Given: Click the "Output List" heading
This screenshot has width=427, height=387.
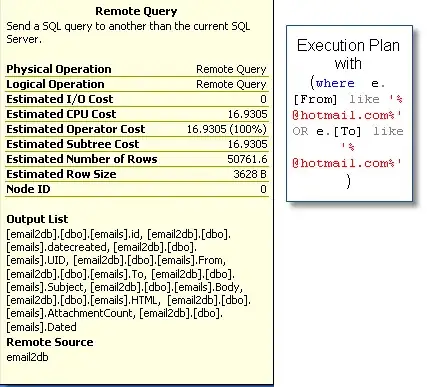Looking at the screenshot, I should tap(37, 219).
